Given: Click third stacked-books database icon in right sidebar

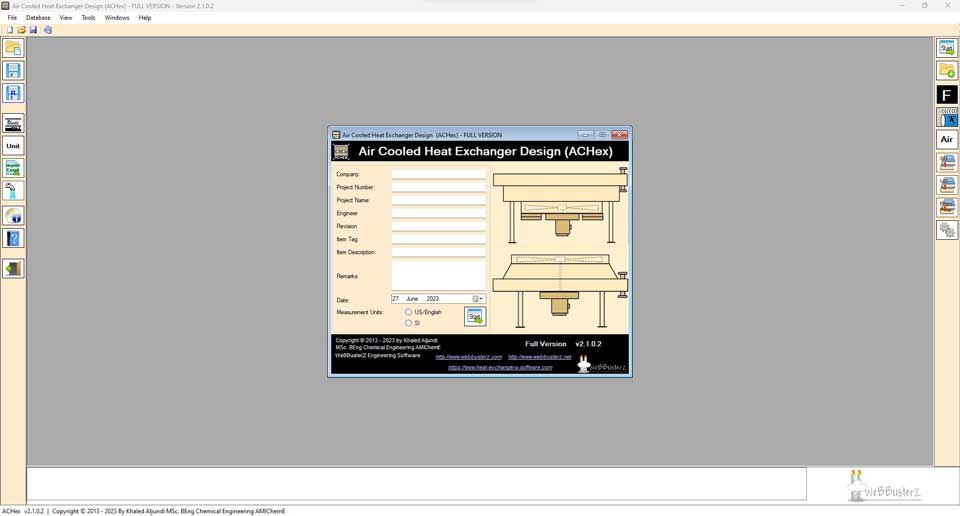Looking at the screenshot, I should click(947, 208).
